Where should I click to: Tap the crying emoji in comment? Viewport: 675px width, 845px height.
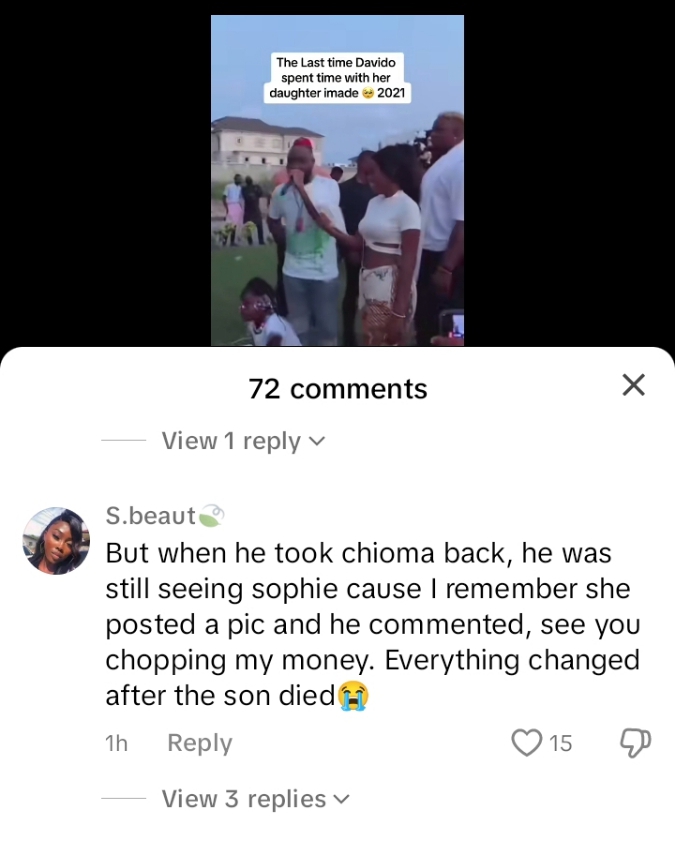(x=353, y=696)
